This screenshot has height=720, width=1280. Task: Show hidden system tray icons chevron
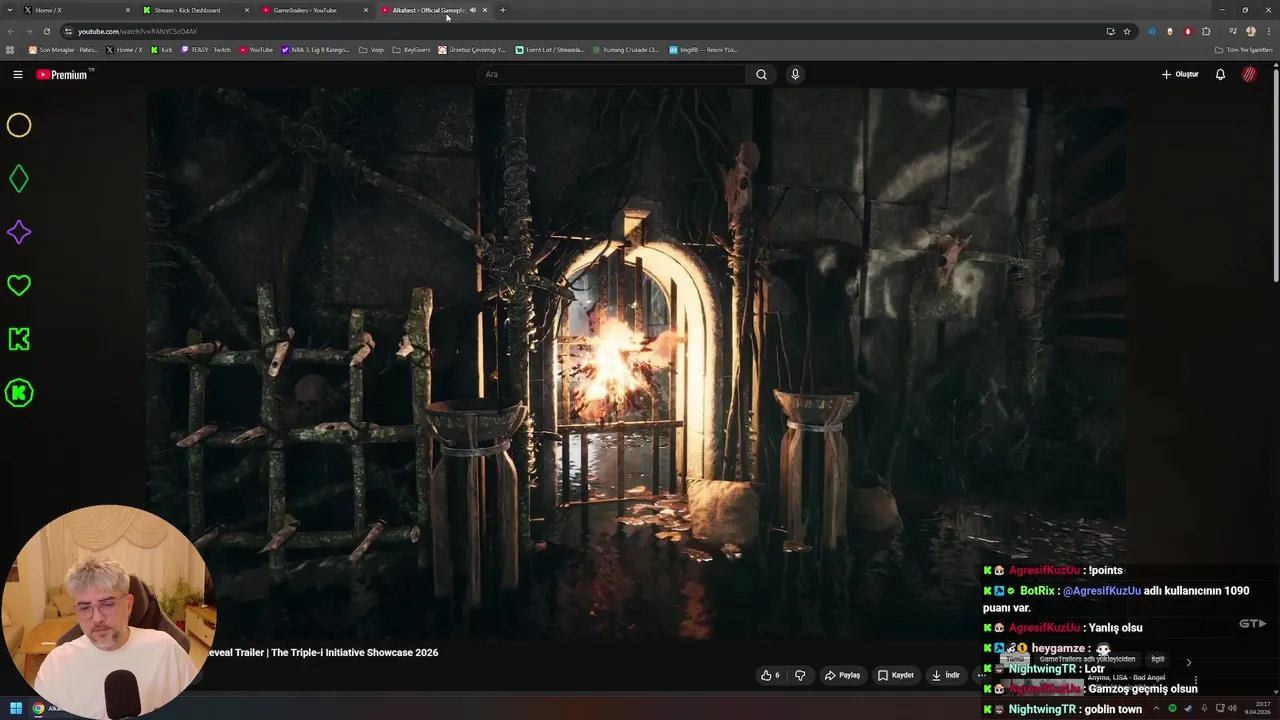point(1156,708)
